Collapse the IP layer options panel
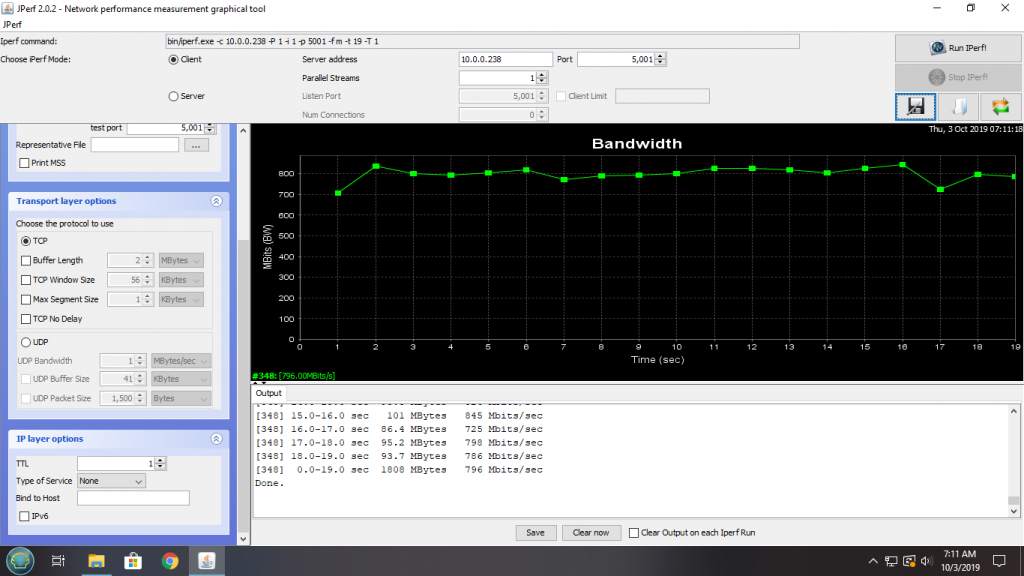Screen dimensions: 1024x576 pyautogui.click(x=216, y=439)
